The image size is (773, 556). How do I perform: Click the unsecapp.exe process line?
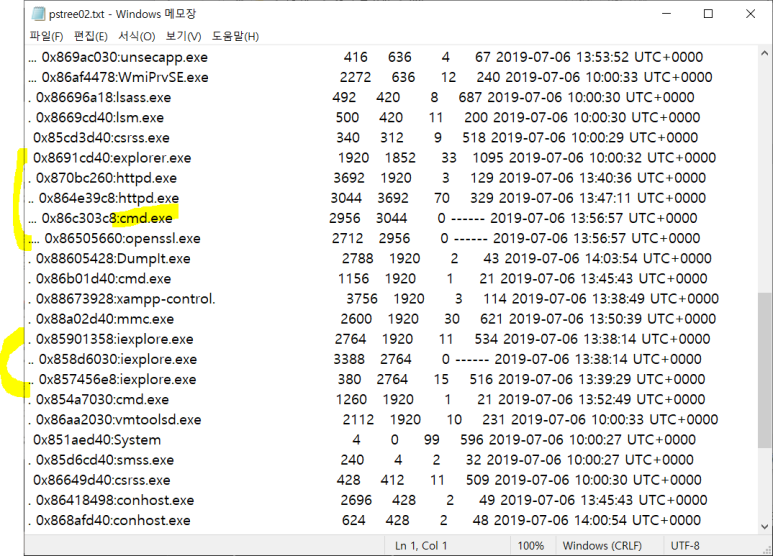[366, 57]
